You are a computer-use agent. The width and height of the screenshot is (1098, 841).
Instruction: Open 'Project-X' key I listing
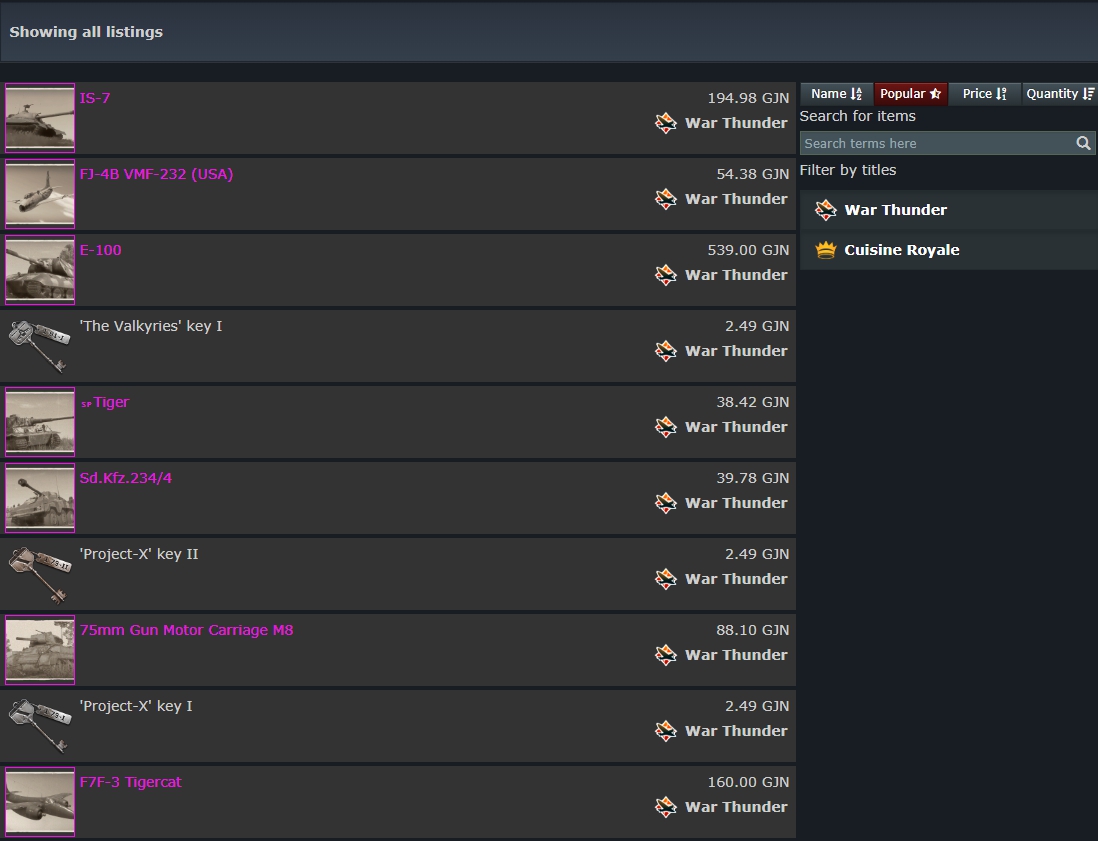(136, 707)
